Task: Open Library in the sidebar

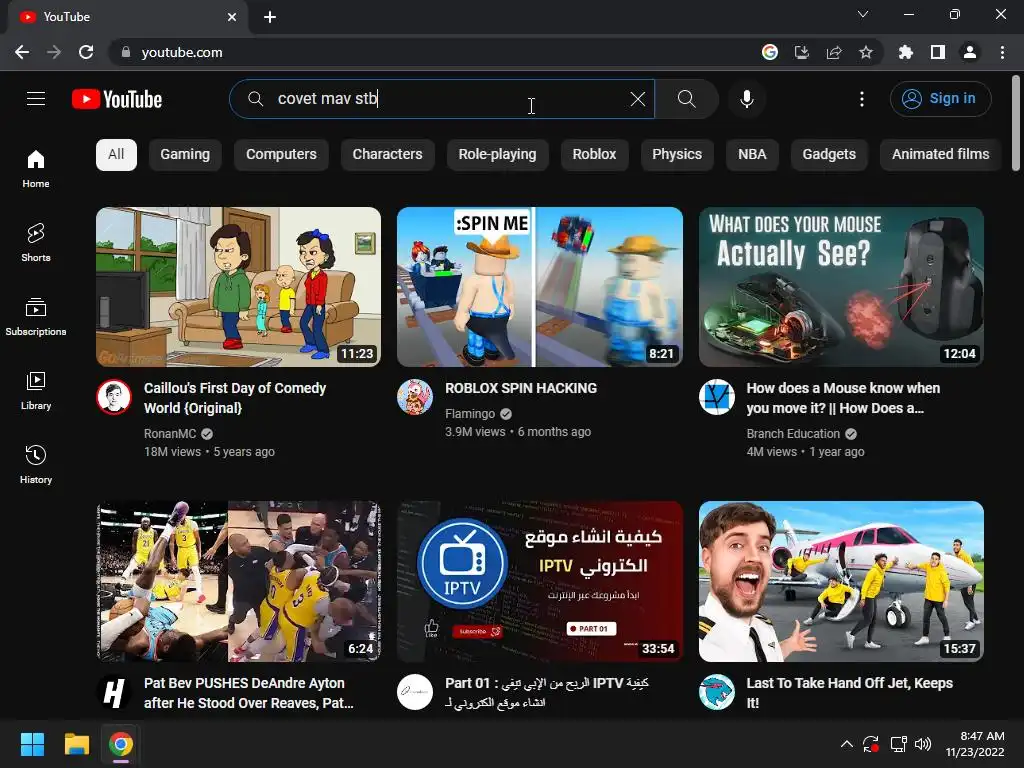Action: click(x=36, y=391)
